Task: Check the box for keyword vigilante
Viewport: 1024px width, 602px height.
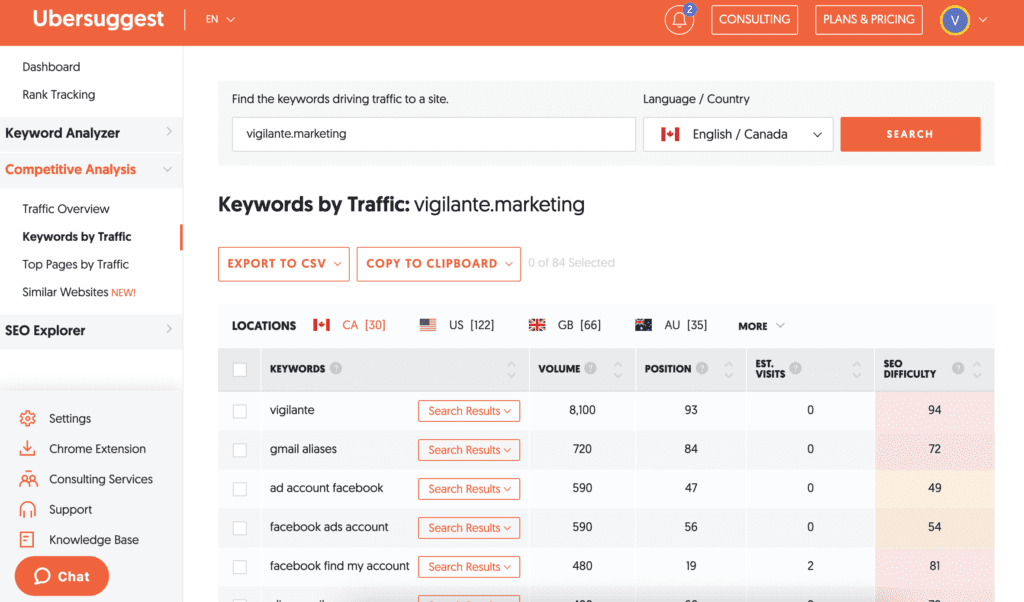Action: point(240,411)
